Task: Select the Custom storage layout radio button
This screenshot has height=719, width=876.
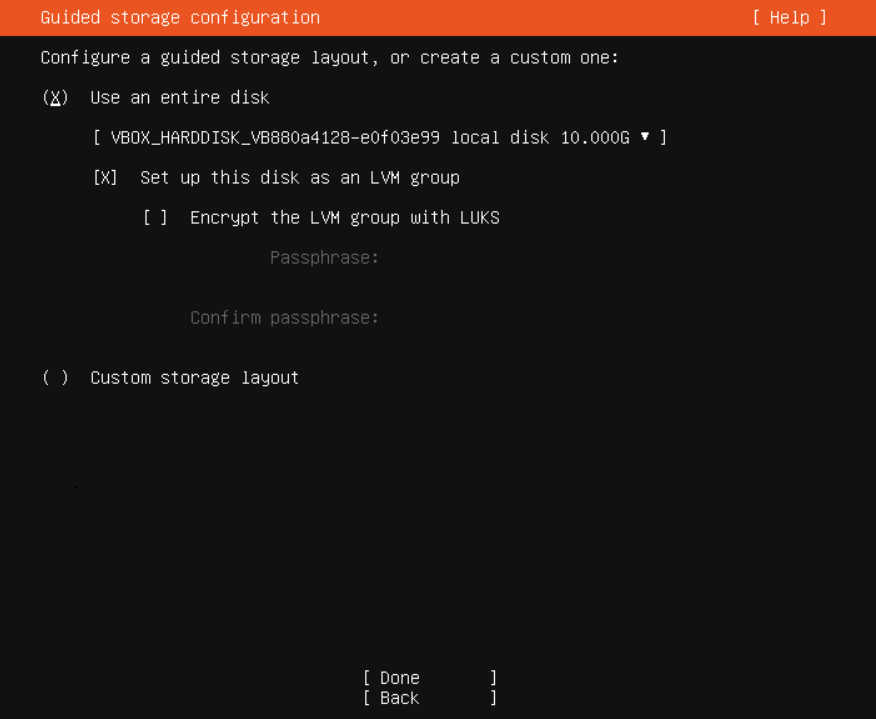Action: click(x=55, y=378)
